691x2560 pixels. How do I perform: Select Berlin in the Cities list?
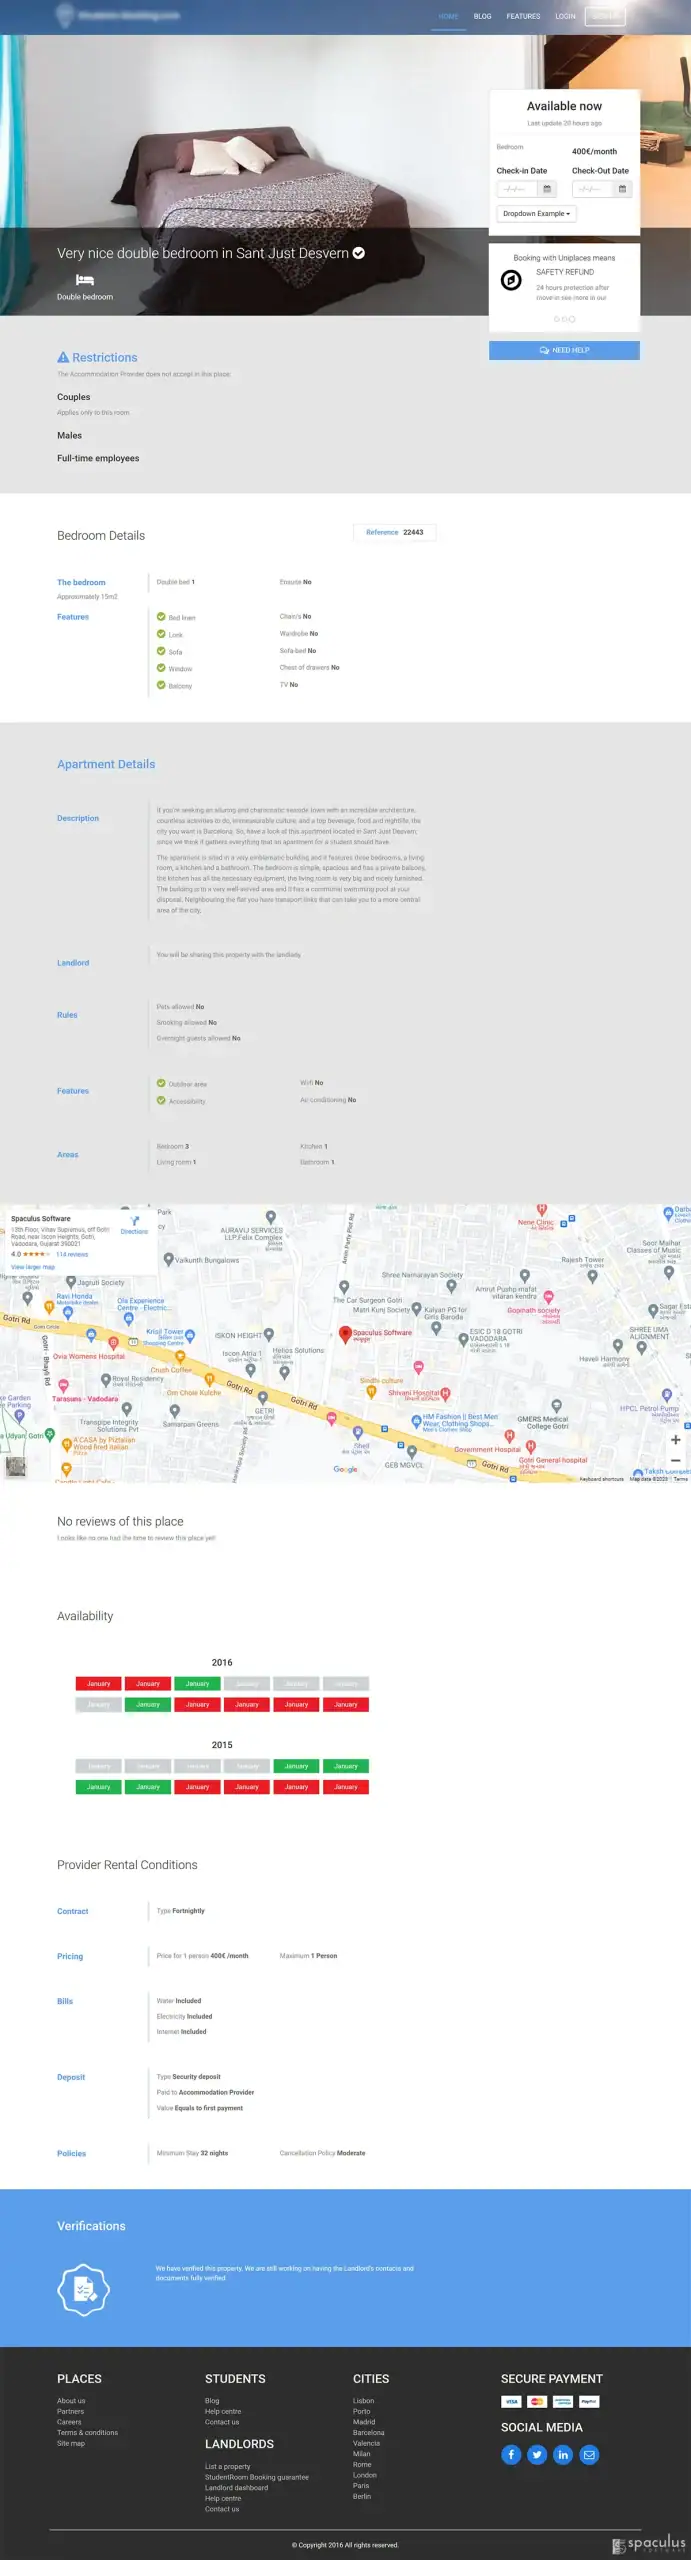click(x=362, y=2496)
